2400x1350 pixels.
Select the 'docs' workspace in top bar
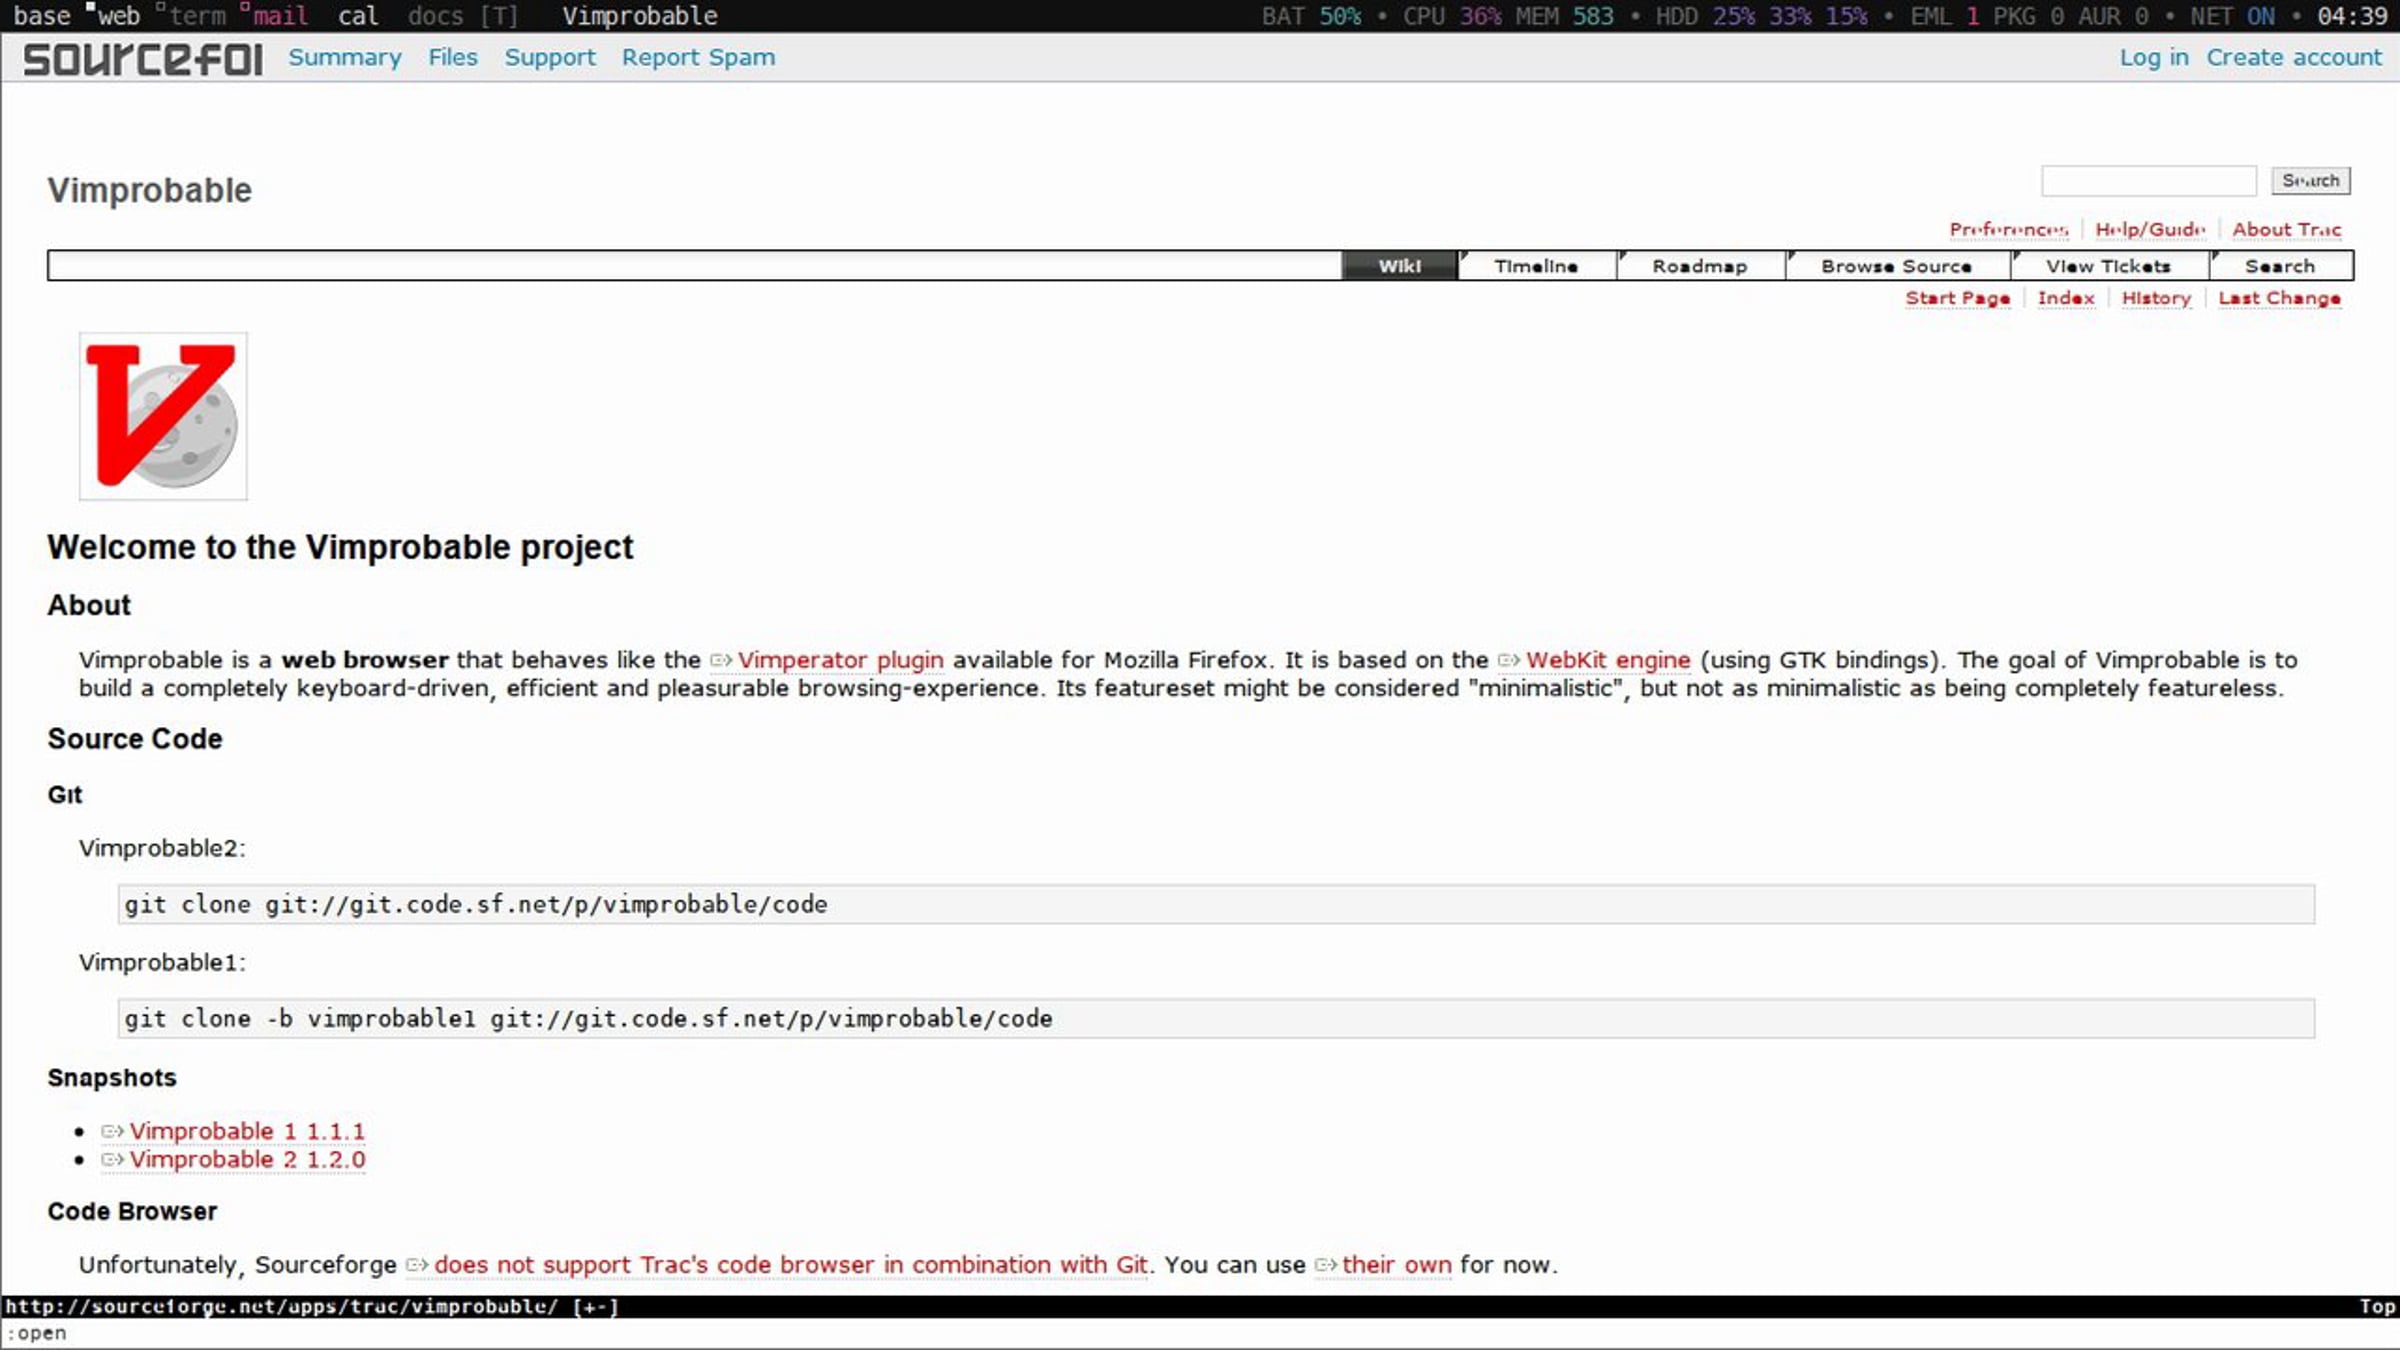coord(436,16)
